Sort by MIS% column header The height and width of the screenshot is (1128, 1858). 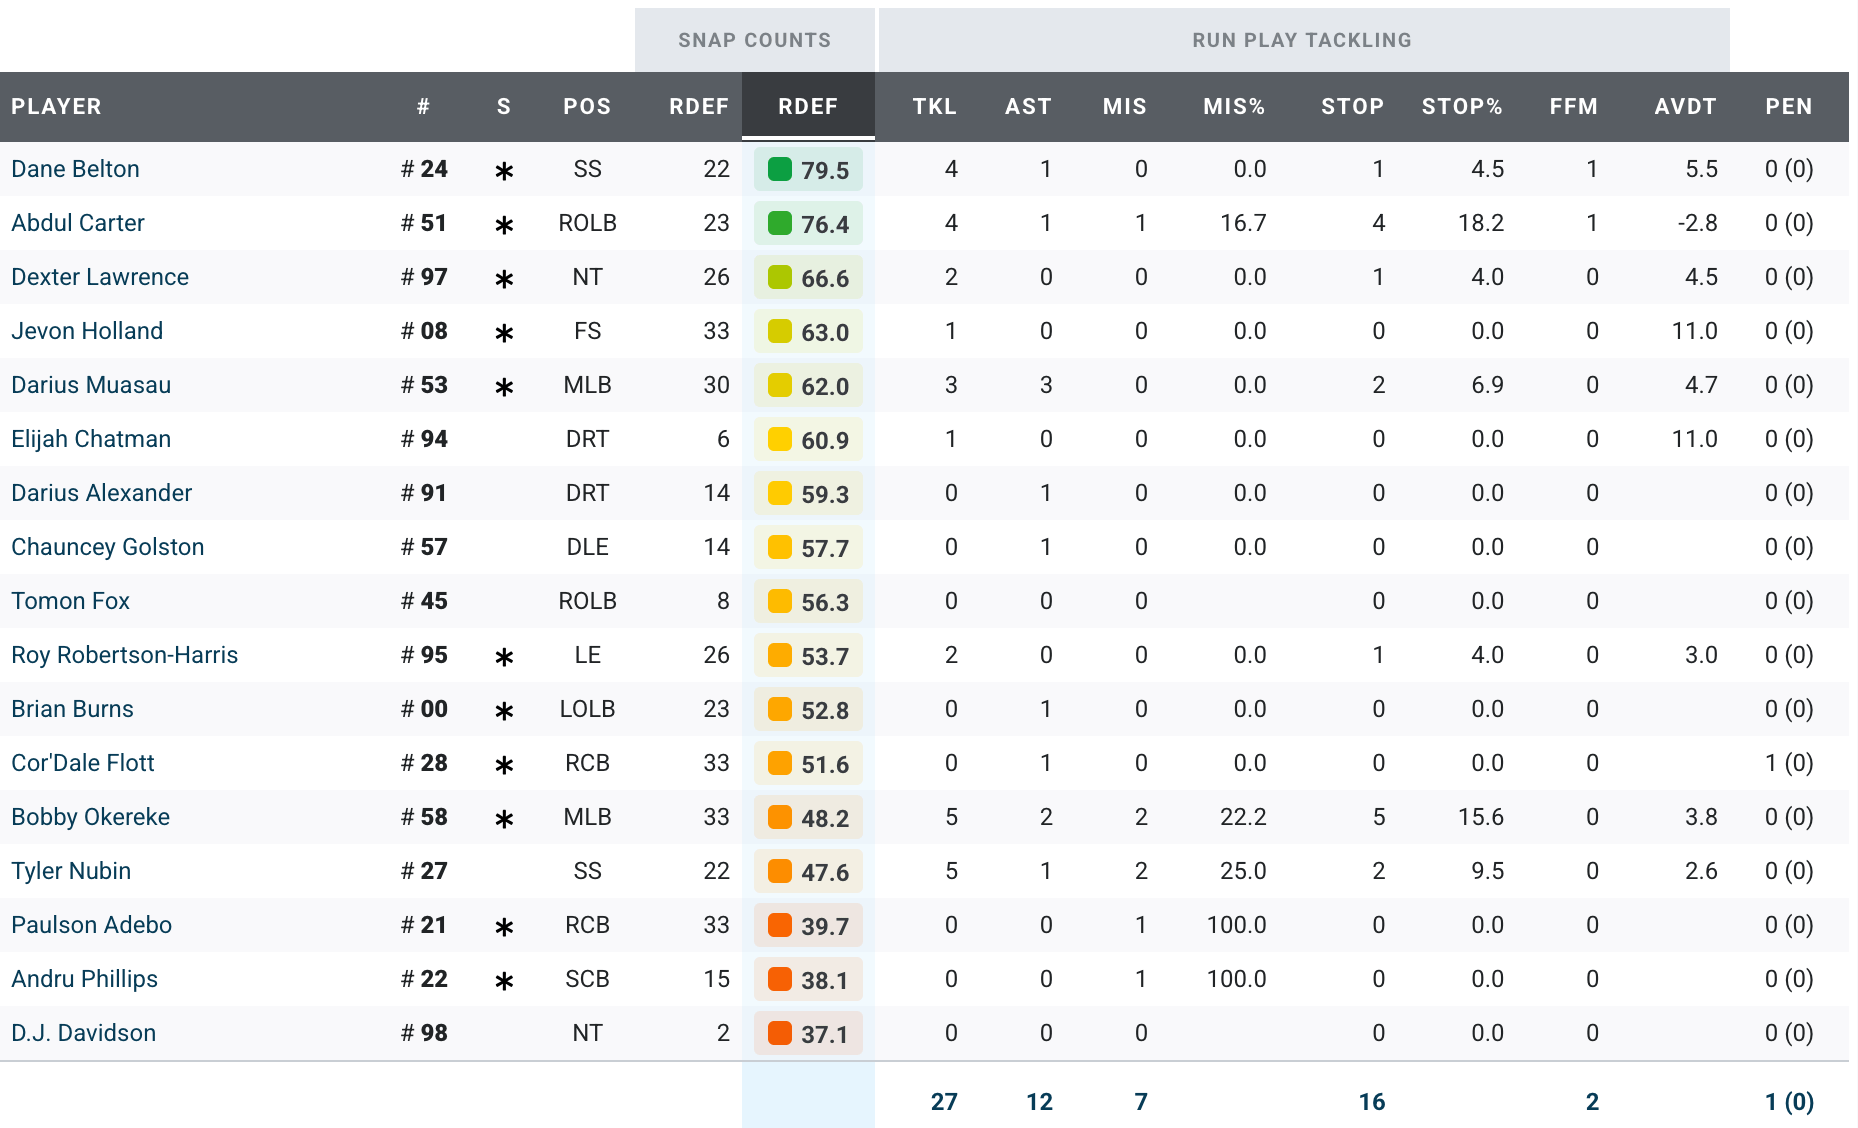pos(1234,107)
